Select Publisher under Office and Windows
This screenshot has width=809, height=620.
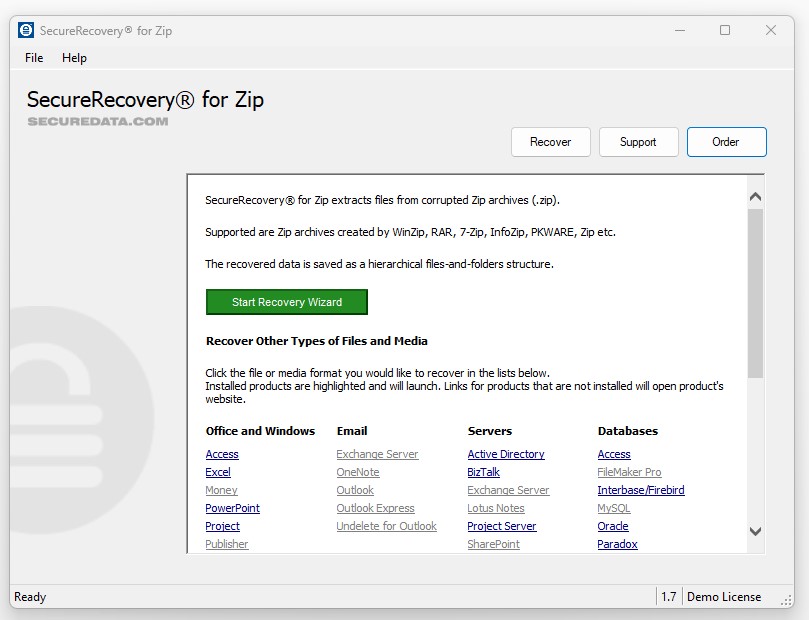(227, 544)
